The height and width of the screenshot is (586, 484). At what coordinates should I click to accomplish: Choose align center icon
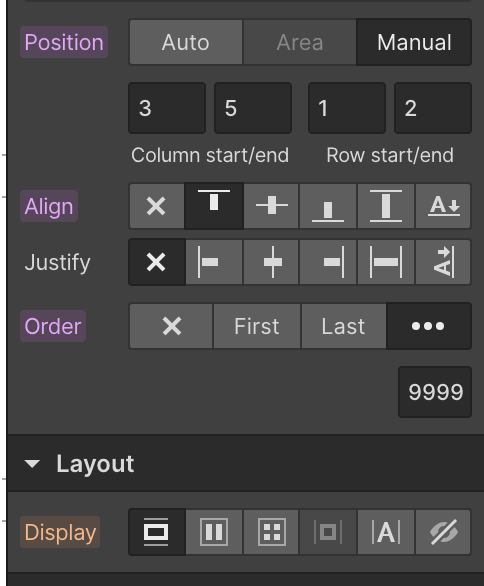pos(272,206)
